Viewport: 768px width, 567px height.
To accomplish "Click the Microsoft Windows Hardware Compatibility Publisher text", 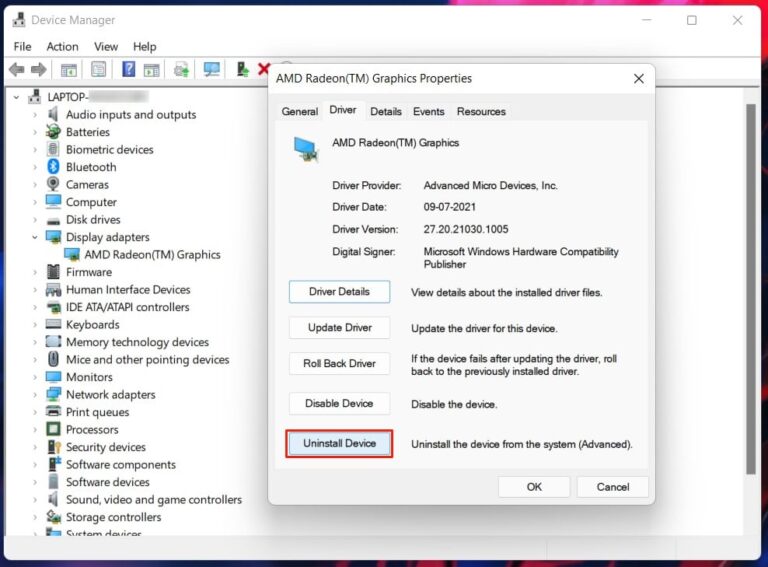I will (x=521, y=258).
